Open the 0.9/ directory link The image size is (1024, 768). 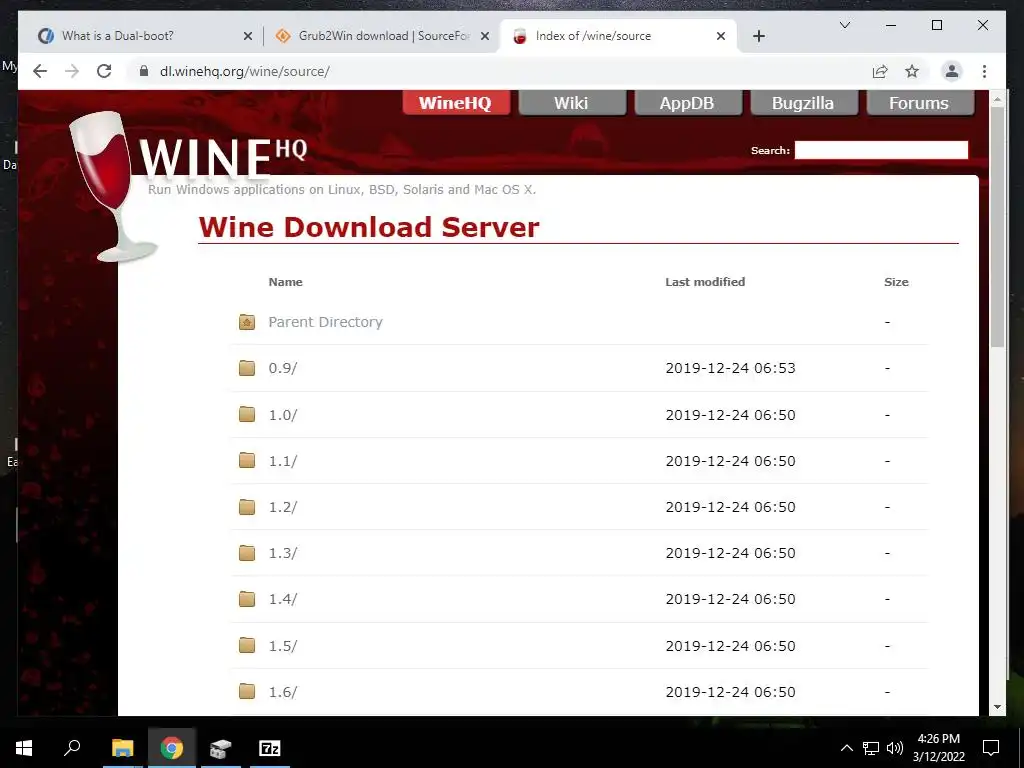click(283, 368)
